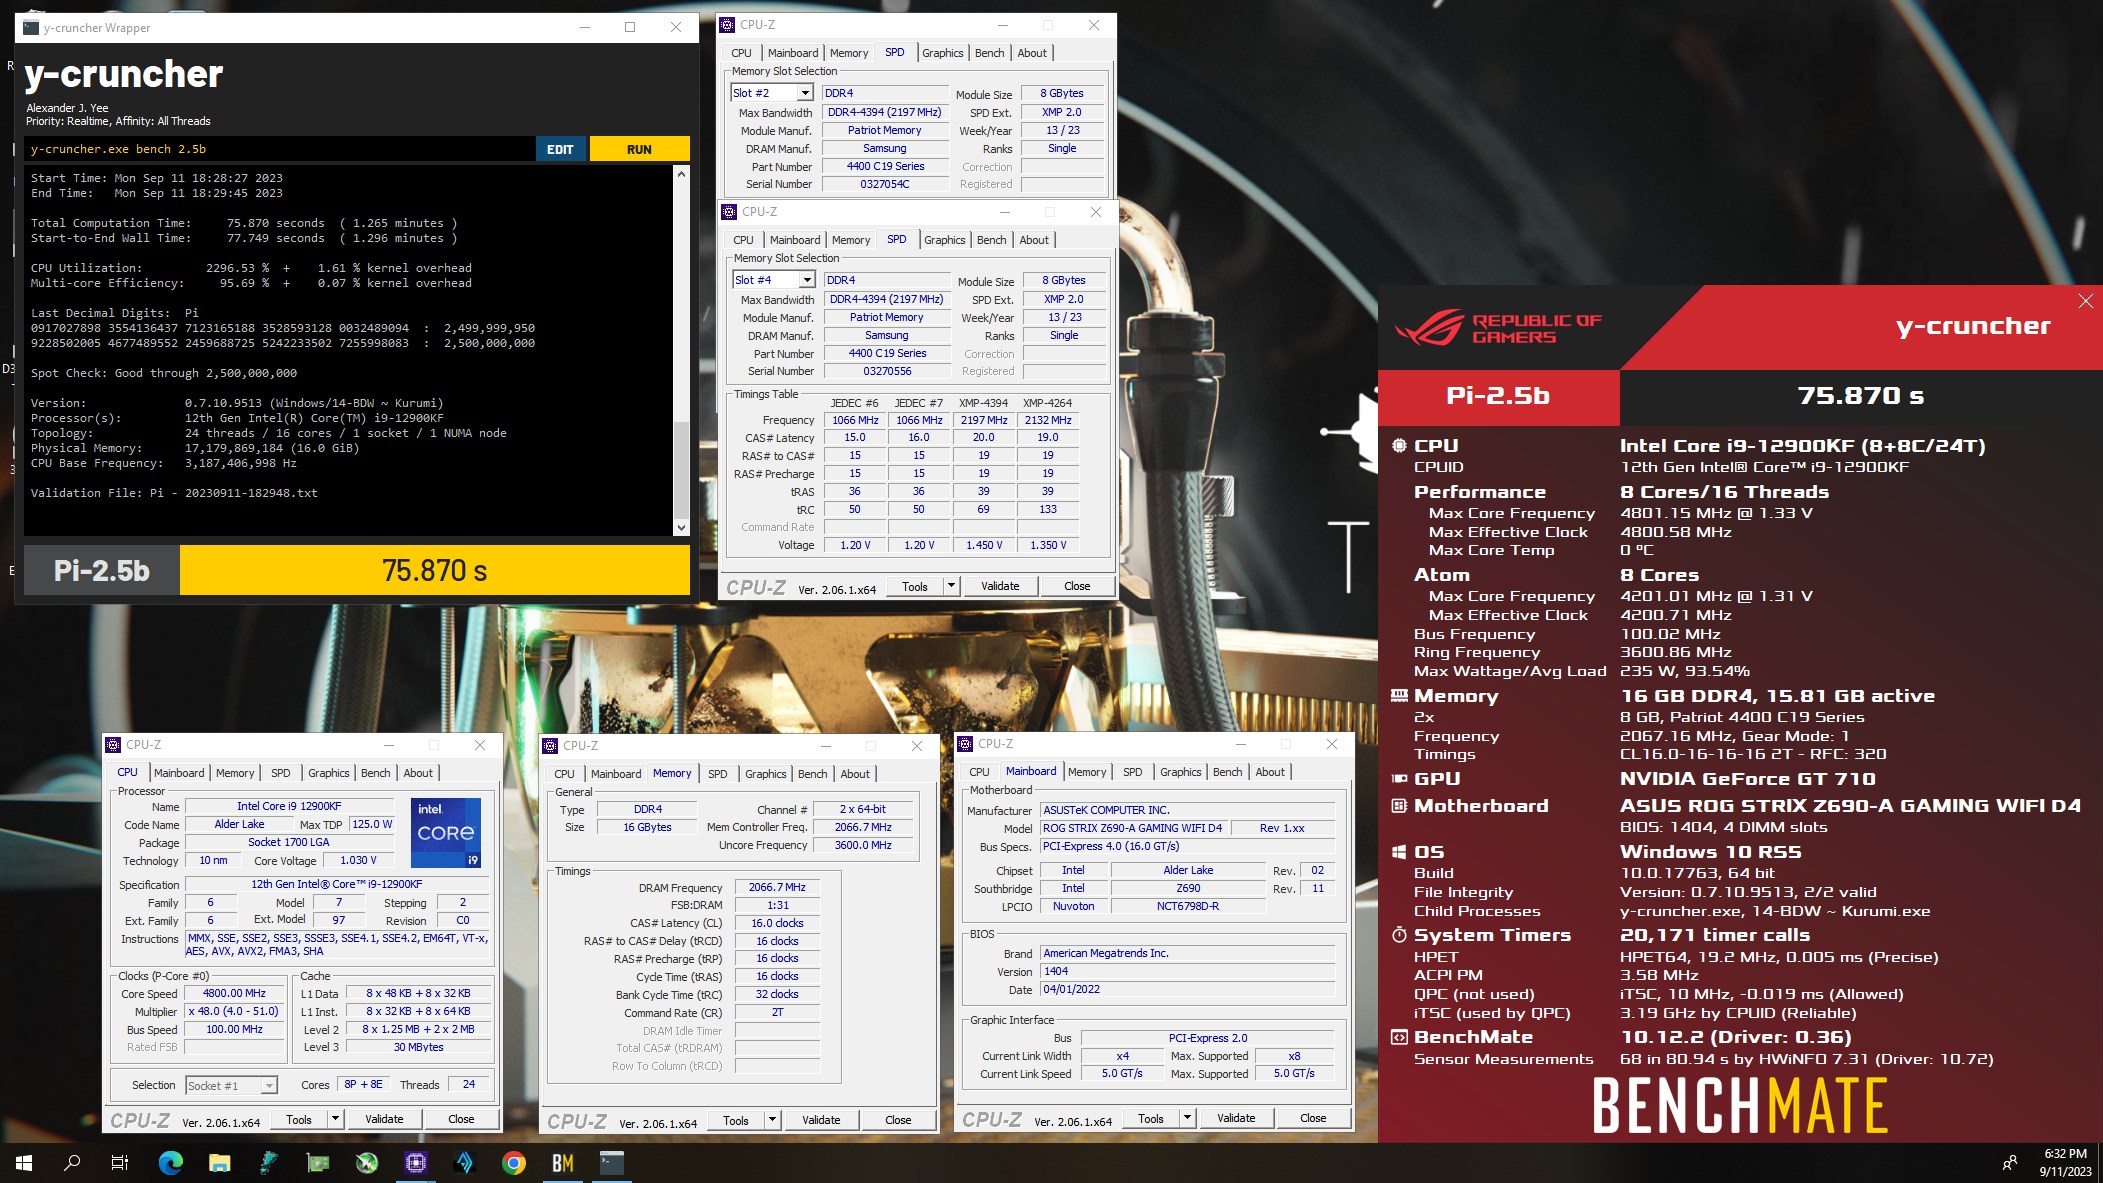Open Task View from the taskbar
This screenshot has height=1183, width=2103.
pyautogui.click(x=120, y=1163)
